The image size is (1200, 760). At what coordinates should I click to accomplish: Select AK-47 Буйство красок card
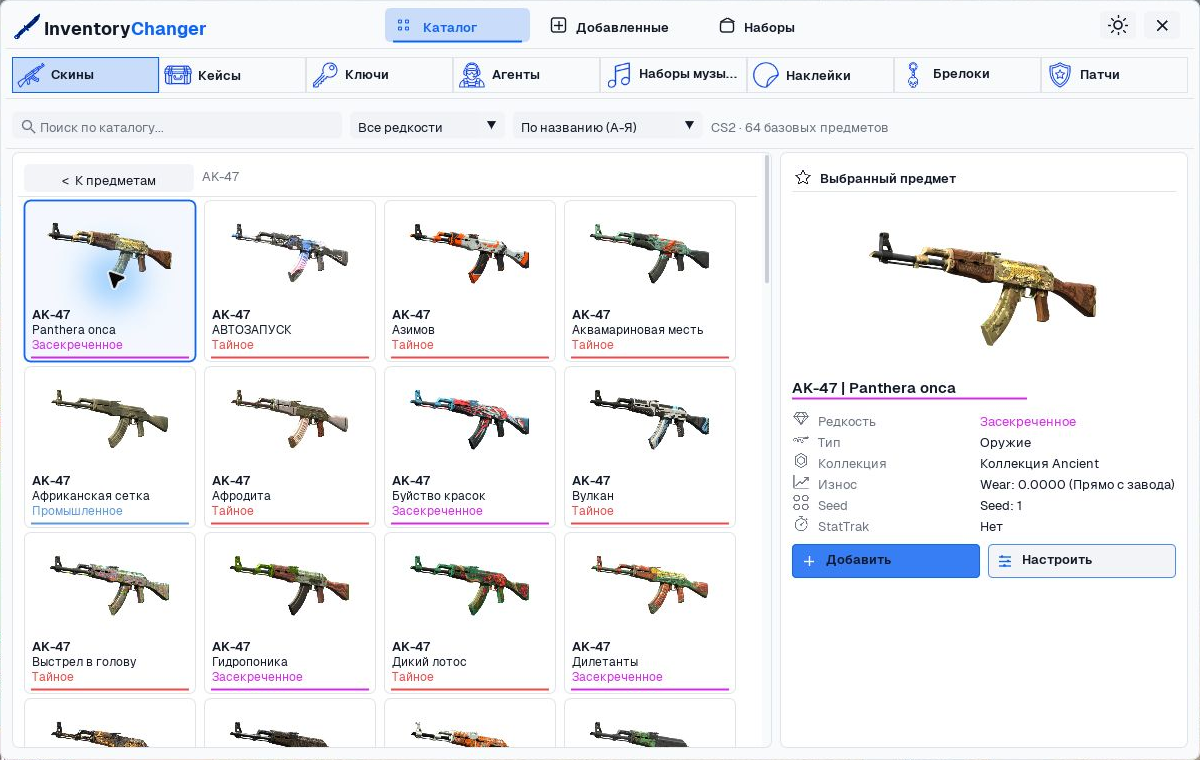pos(470,447)
